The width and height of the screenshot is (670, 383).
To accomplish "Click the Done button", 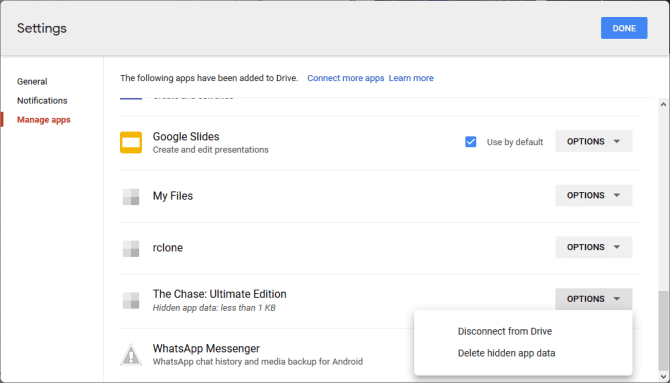I will (x=624, y=28).
